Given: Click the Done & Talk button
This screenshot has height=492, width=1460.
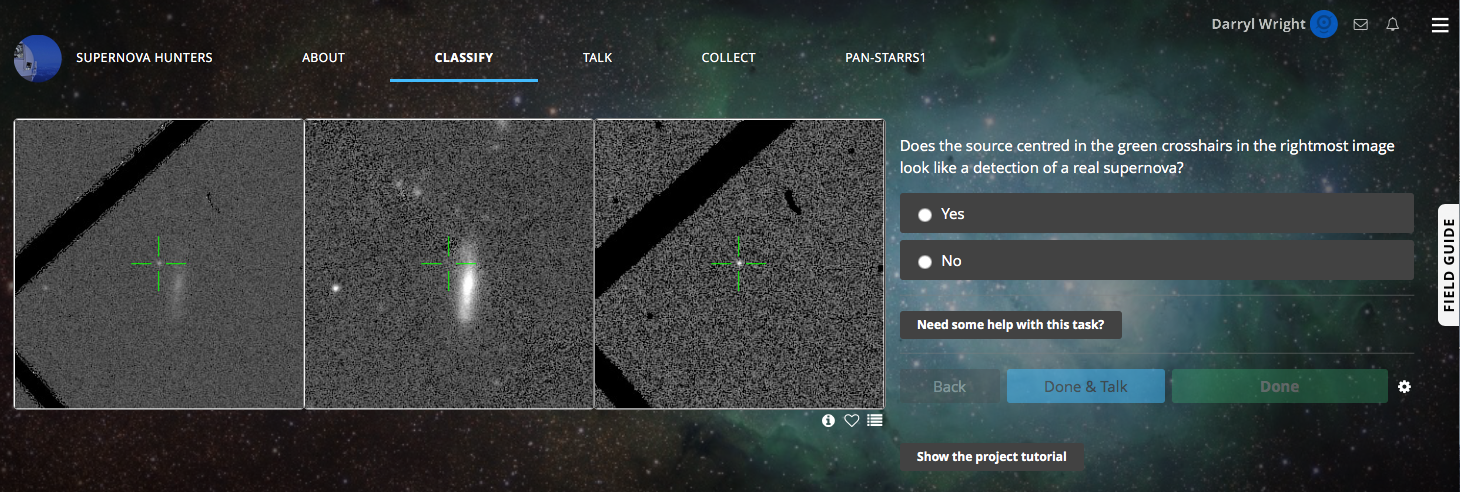Looking at the screenshot, I should [x=1086, y=386].
